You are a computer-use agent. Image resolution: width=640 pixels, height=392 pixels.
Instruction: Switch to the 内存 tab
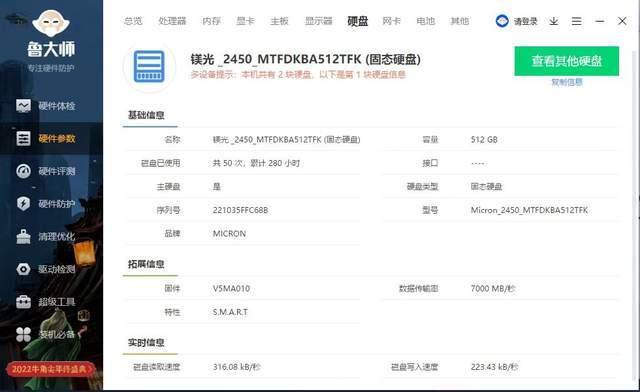(x=211, y=21)
